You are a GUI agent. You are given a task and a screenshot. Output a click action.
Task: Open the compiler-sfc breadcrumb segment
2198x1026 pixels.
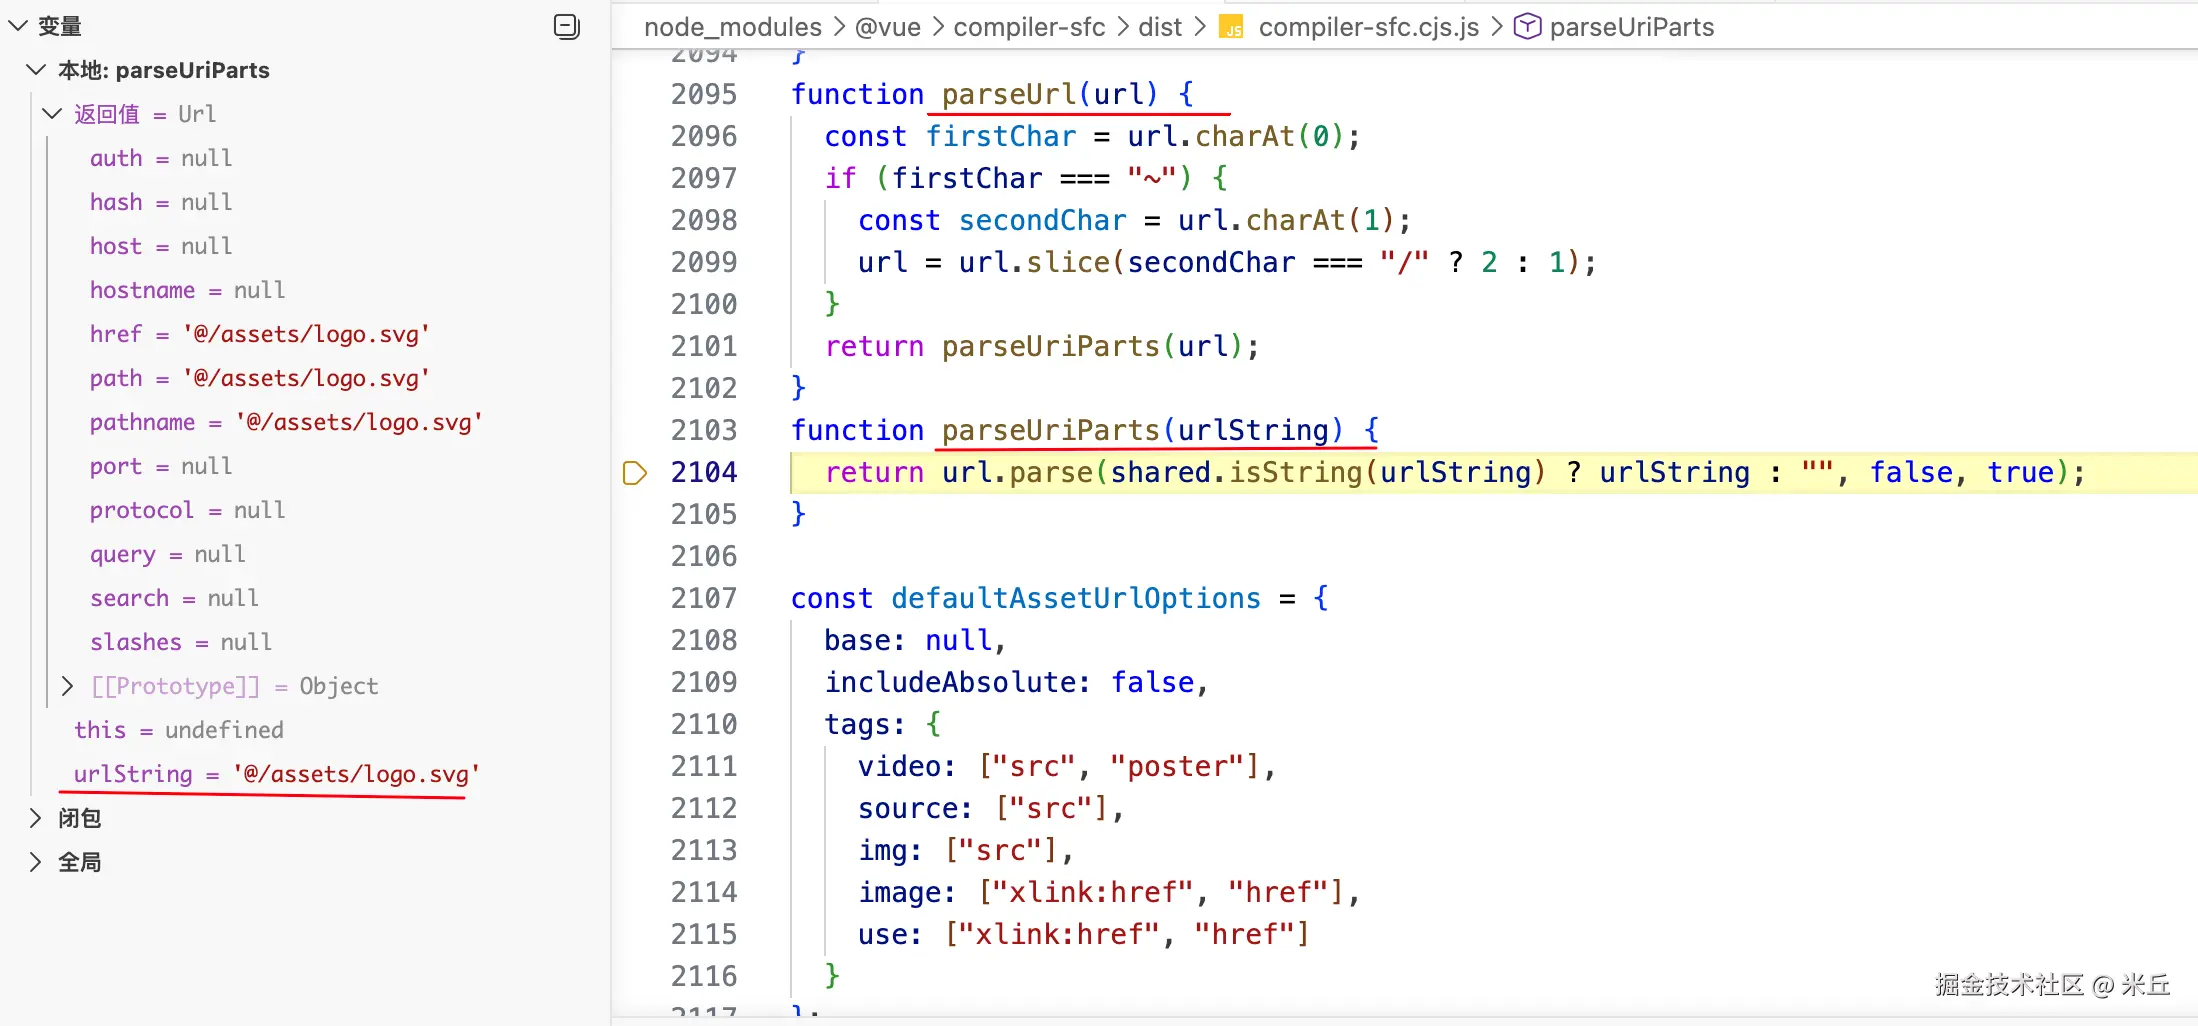(x=1029, y=27)
